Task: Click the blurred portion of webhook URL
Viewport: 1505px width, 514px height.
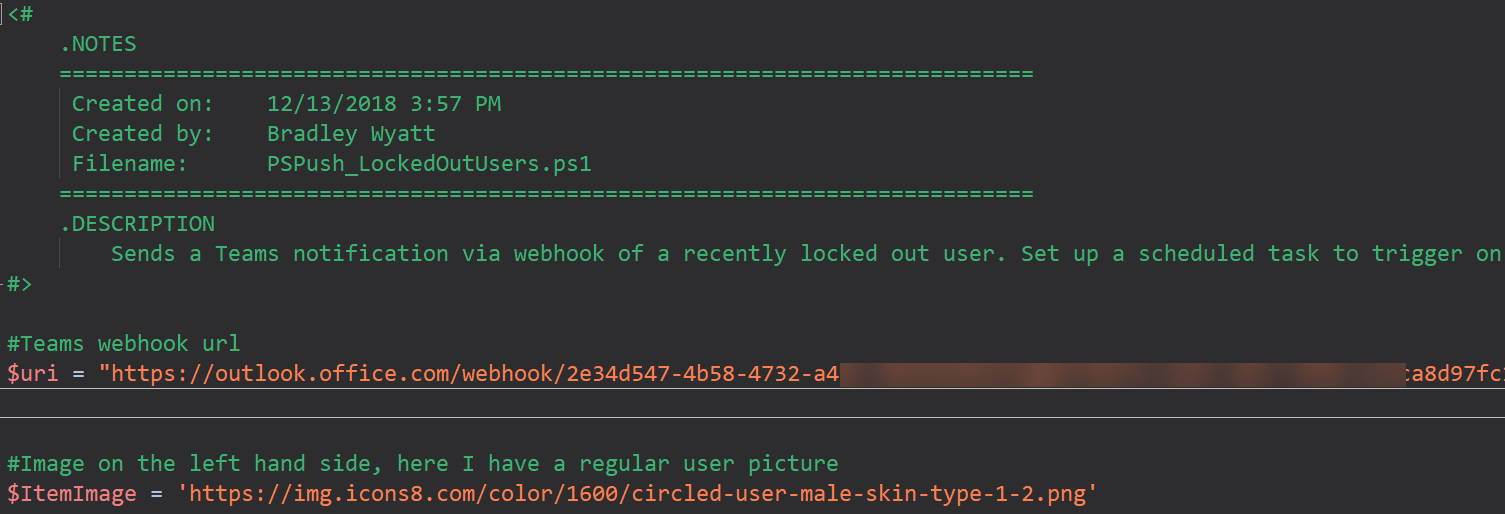Action: [1122, 375]
